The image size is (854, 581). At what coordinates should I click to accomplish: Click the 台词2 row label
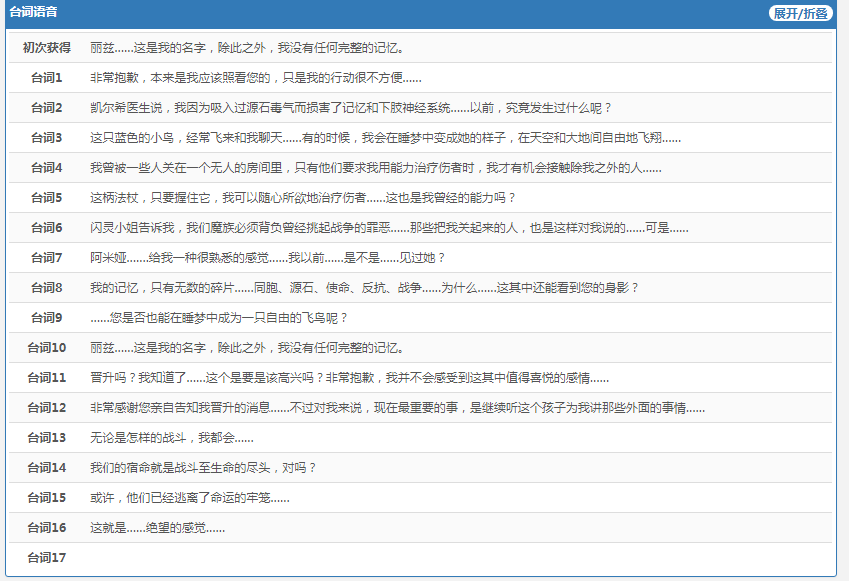tap(47, 108)
